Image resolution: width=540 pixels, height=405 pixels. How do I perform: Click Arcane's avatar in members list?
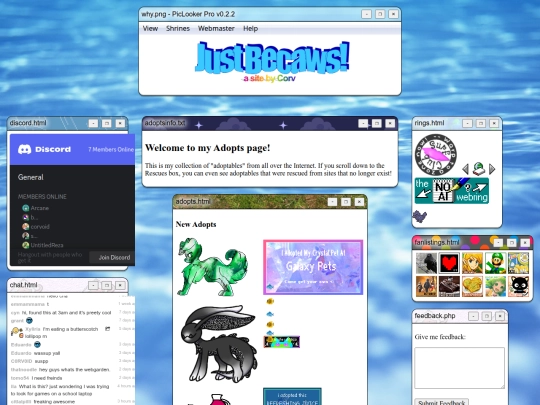[x=25, y=208]
